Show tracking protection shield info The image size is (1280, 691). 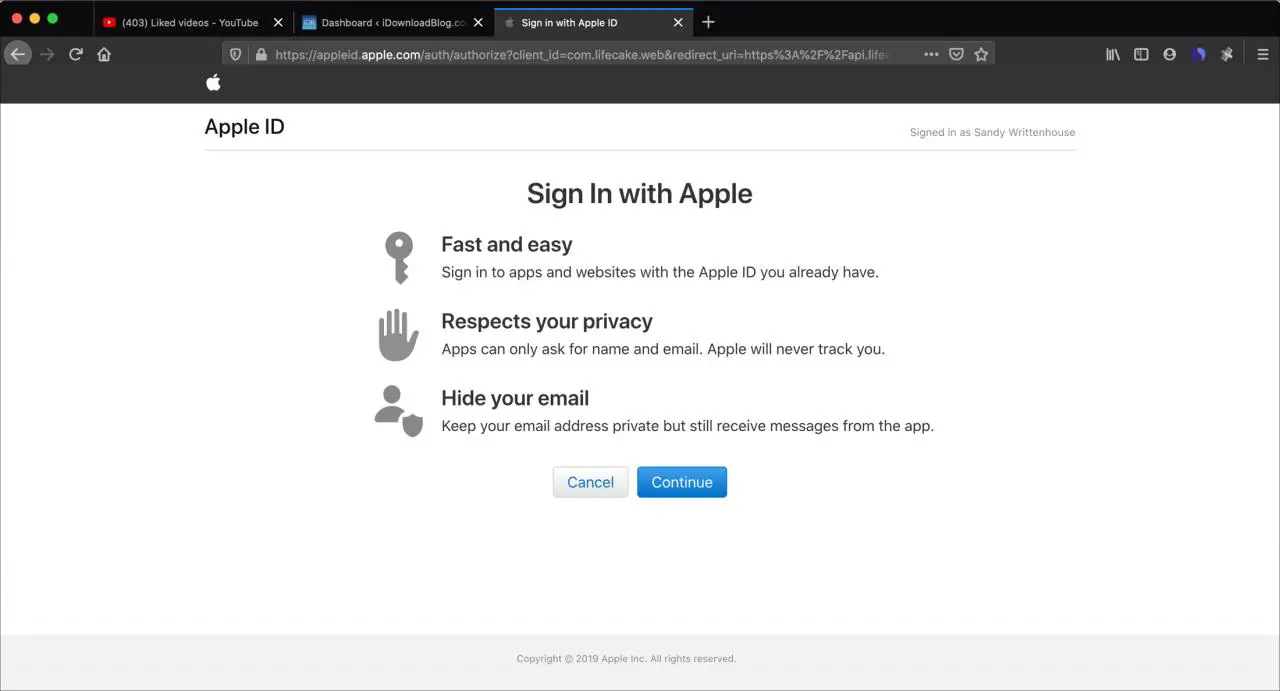pyautogui.click(x=236, y=54)
